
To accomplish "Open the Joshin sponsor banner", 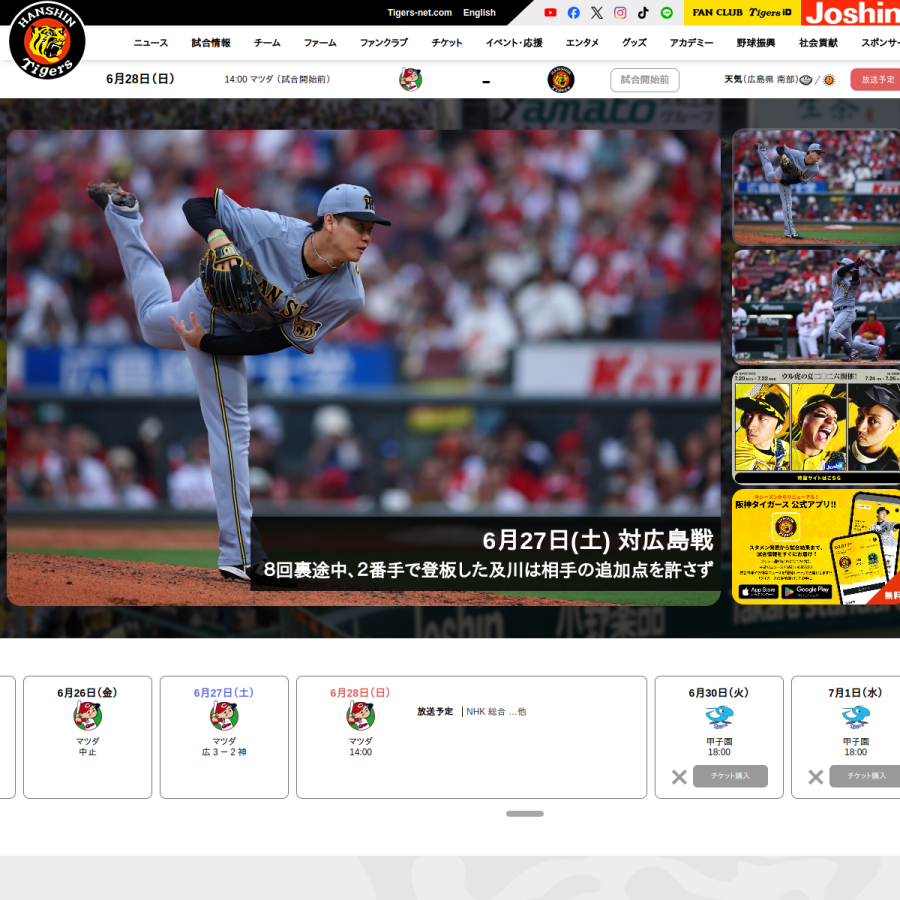I will 851,13.
